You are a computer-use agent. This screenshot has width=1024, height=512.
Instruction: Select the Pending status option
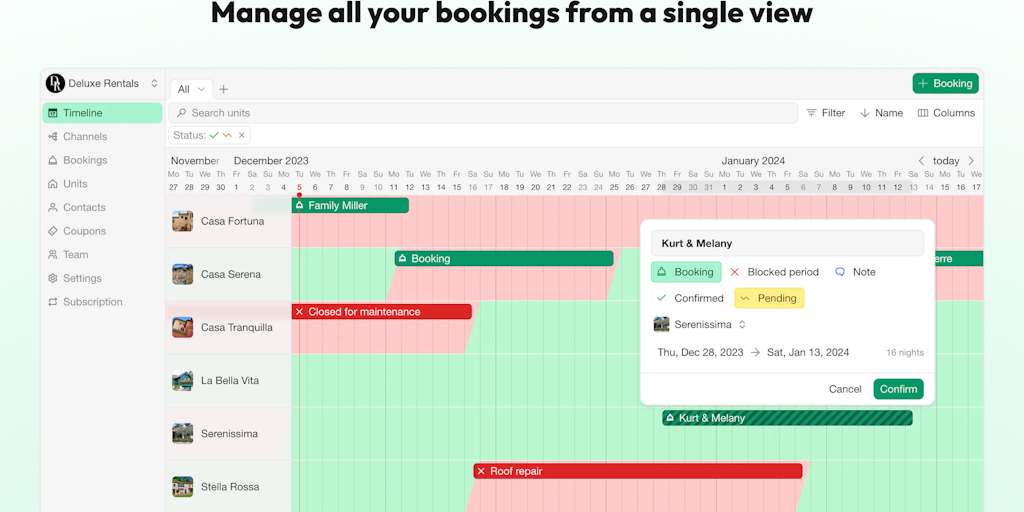tap(768, 298)
